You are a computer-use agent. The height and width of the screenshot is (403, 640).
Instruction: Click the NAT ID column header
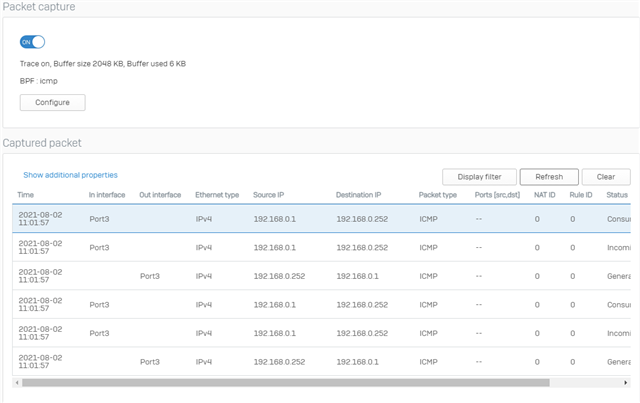point(544,195)
